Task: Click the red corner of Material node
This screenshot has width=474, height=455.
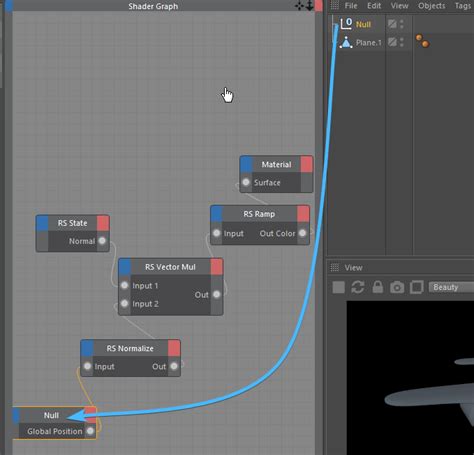Action: [x=306, y=164]
